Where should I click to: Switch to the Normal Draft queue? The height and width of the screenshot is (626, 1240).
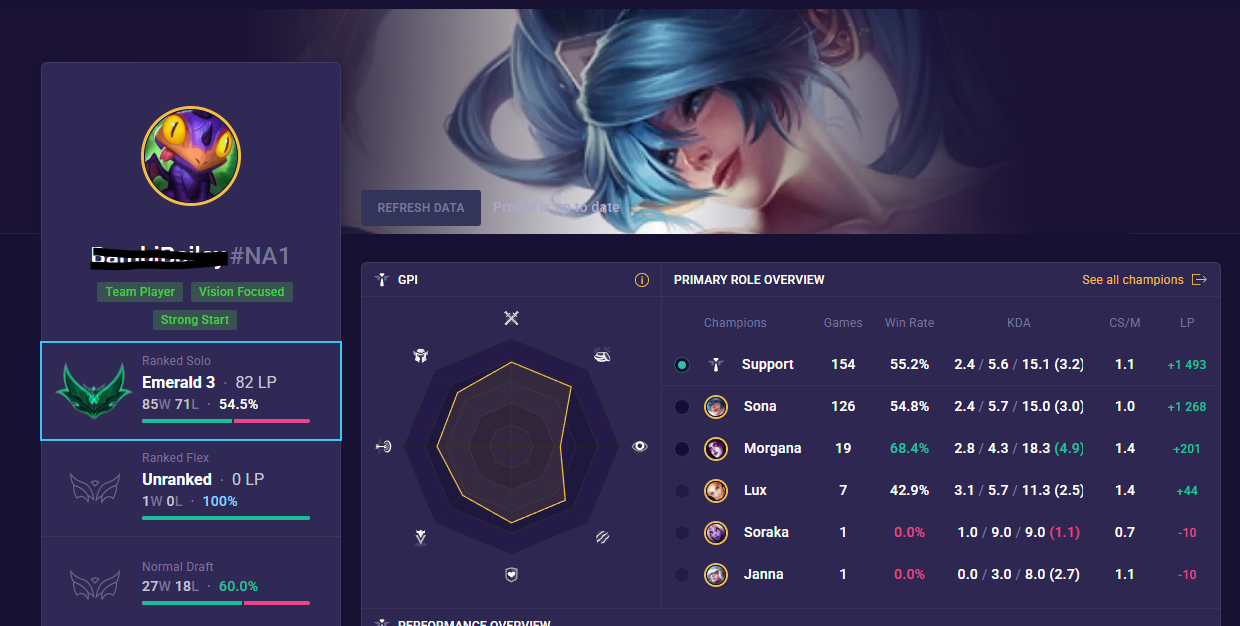[x=191, y=583]
